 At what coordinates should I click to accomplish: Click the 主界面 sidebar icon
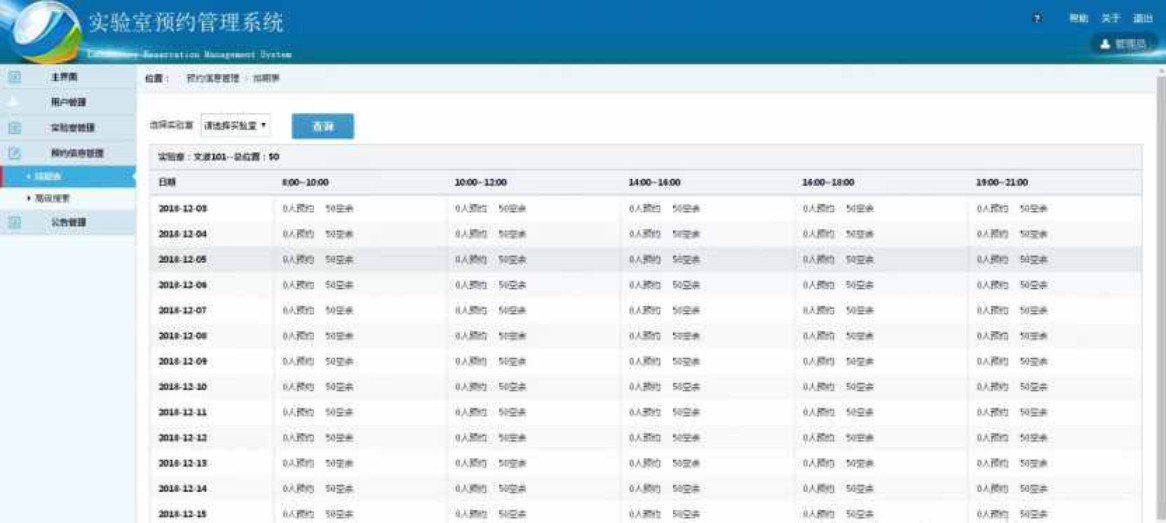point(15,77)
